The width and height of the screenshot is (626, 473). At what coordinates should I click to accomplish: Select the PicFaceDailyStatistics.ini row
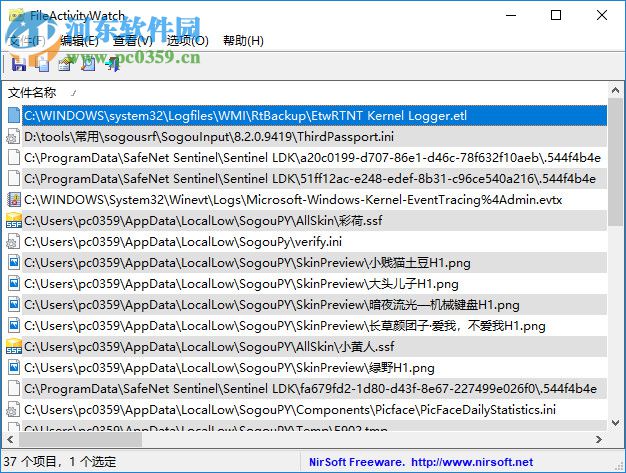[x=314, y=410]
